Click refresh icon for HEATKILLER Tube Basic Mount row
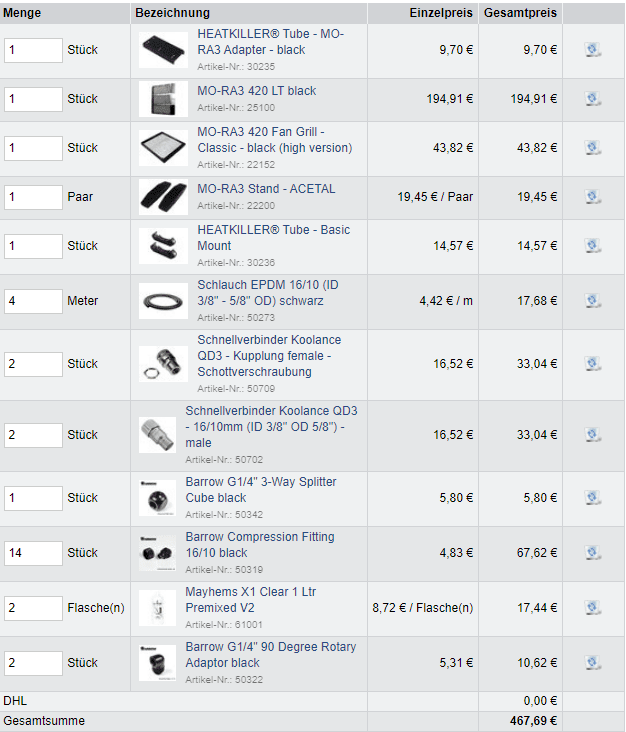Screen dimensions: 626x732 point(593,246)
